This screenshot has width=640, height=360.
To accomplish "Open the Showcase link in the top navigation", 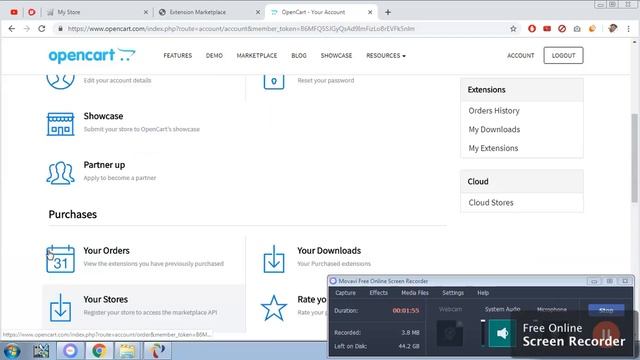I will point(336,56).
